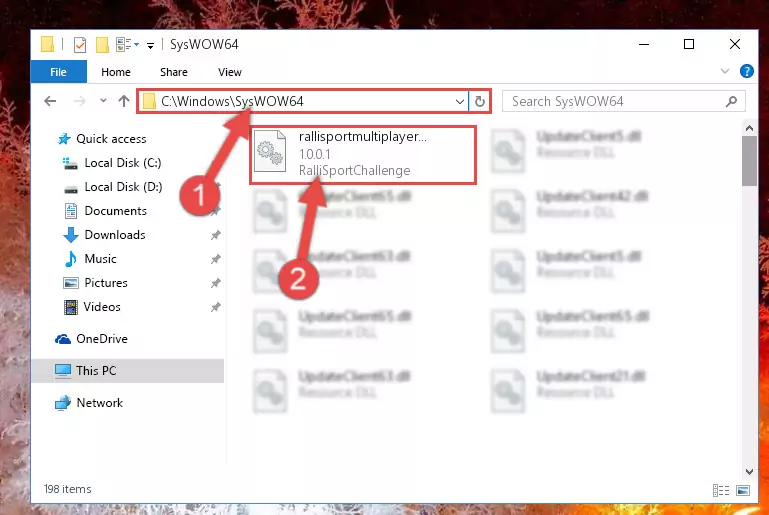This screenshot has height=515, width=769.
Task: Click the Properties icon in quick access toolbar
Action: pyautogui.click(x=79, y=45)
